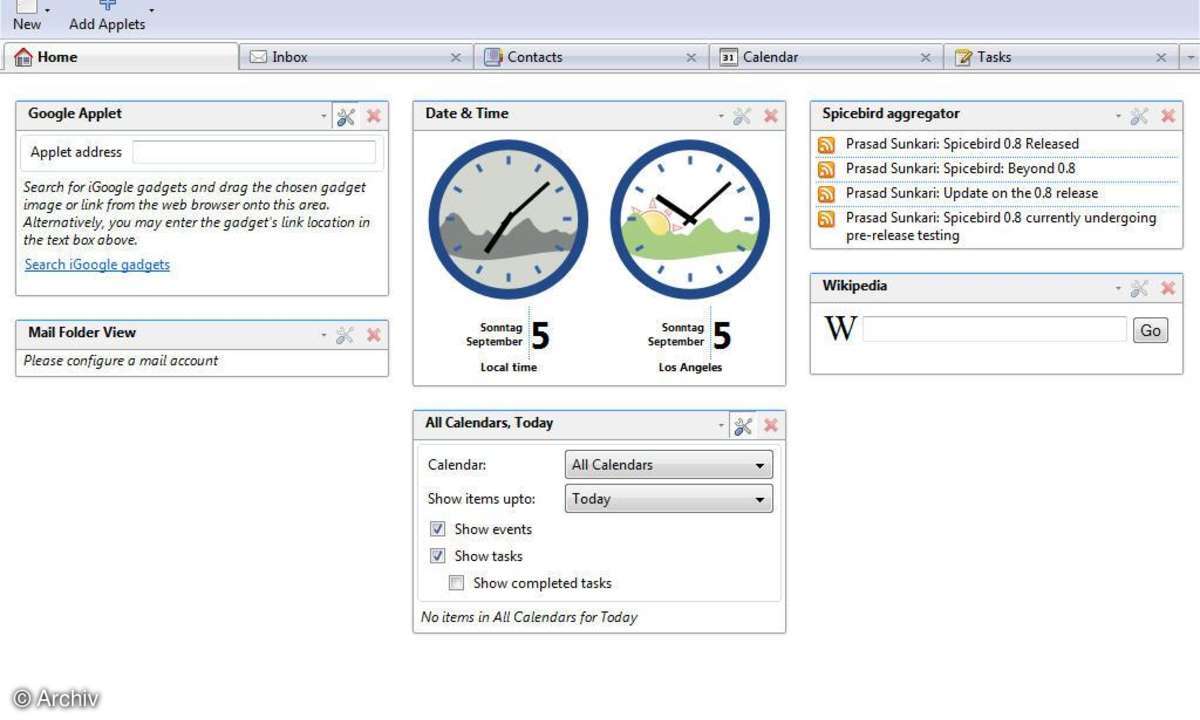Remove the Spicebird aggregator applet
Image resolution: width=1200 pixels, height=720 pixels.
tap(1168, 116)
